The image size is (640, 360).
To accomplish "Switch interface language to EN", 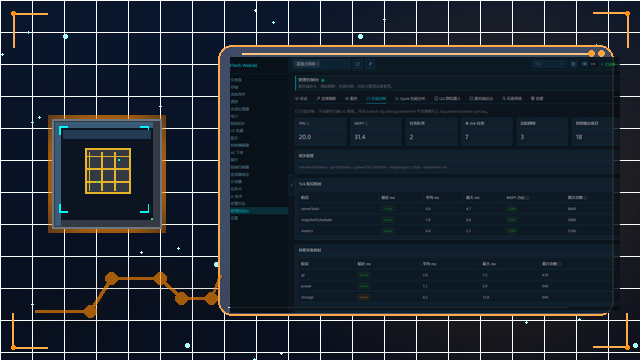I will [593, 64].
